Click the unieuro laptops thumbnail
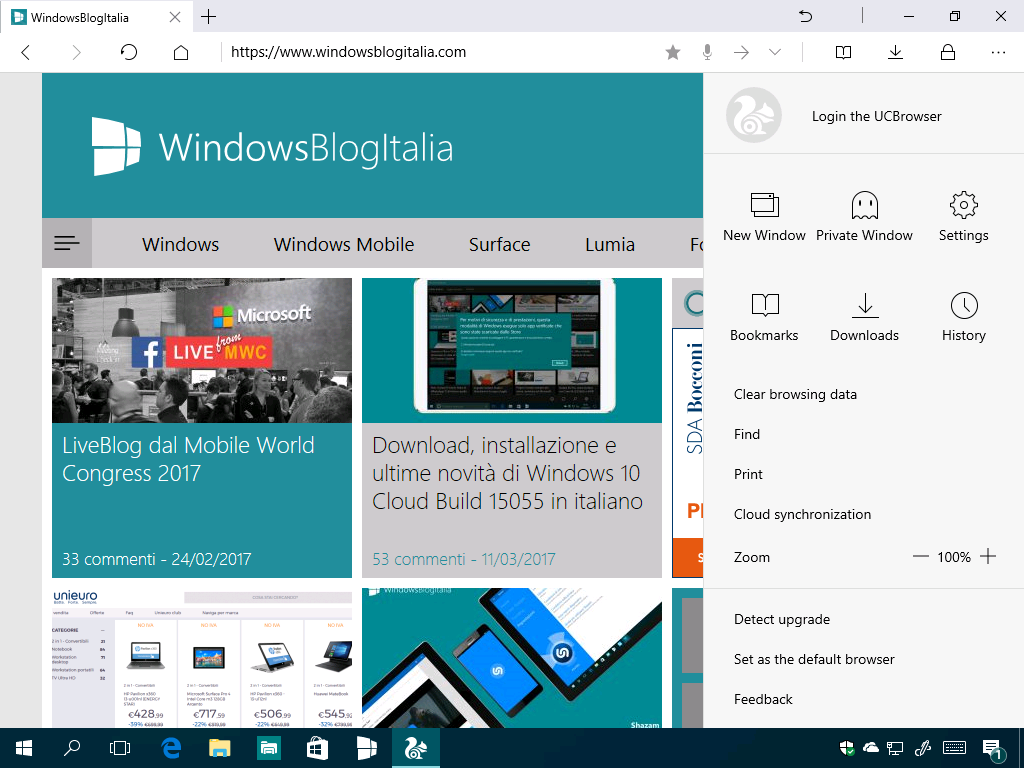Screen dimensions: 1024x768 202,658
